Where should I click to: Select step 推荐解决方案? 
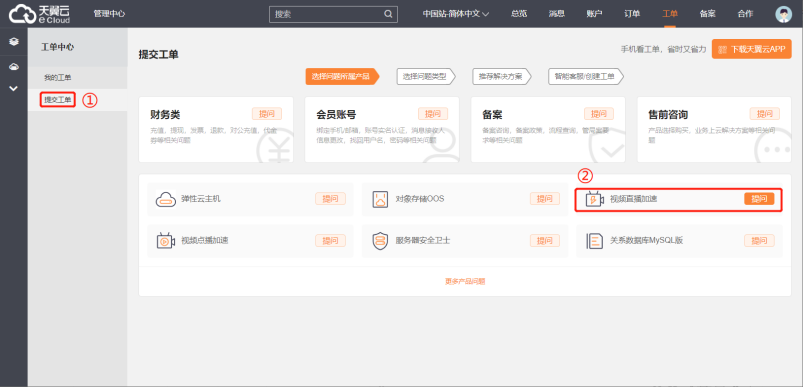(x=501, y=76)
